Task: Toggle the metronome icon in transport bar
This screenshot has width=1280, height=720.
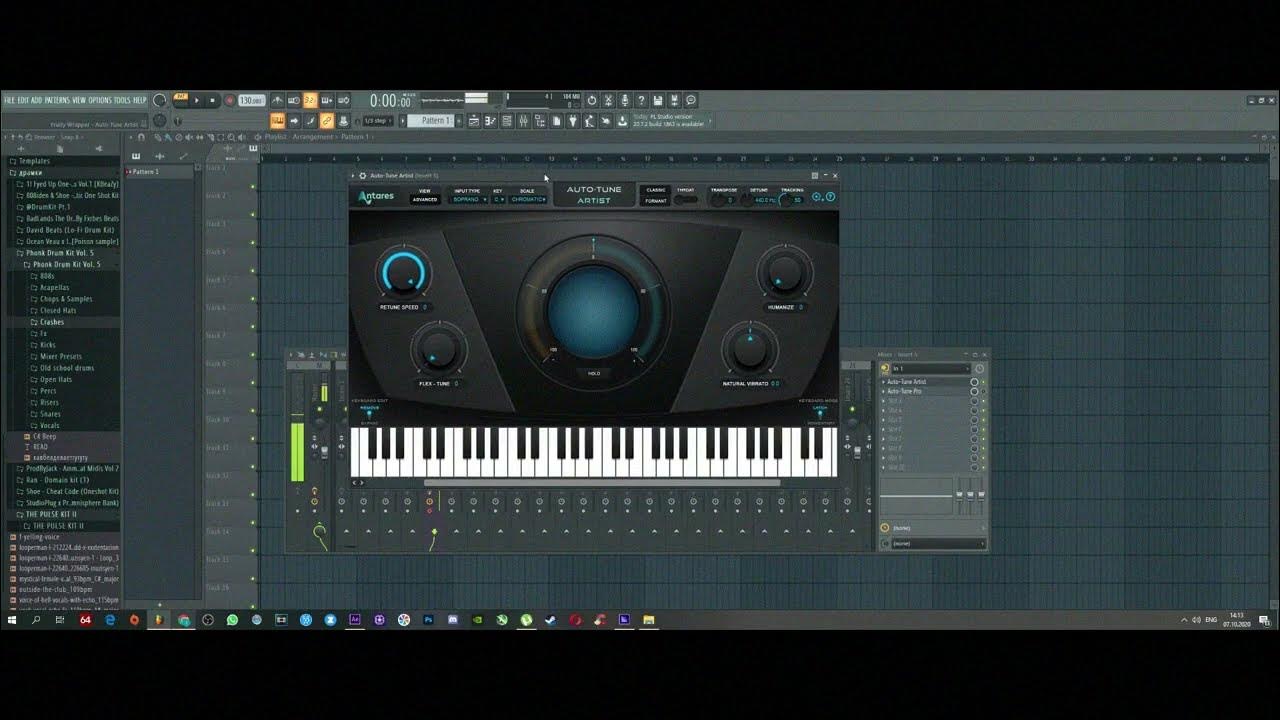Action: click(277, 100)
